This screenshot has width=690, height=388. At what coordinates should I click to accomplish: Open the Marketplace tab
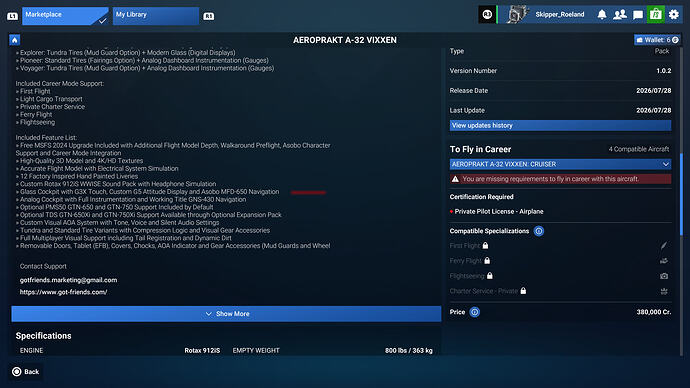pyautogui.click(x=65, y=16)
